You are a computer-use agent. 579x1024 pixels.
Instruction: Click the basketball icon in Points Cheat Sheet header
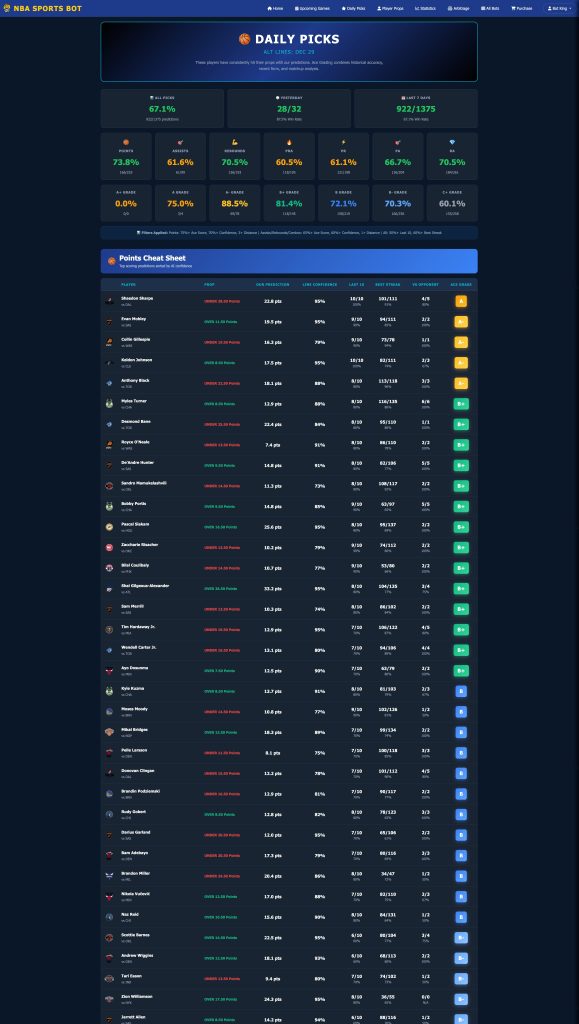point(112,261)
